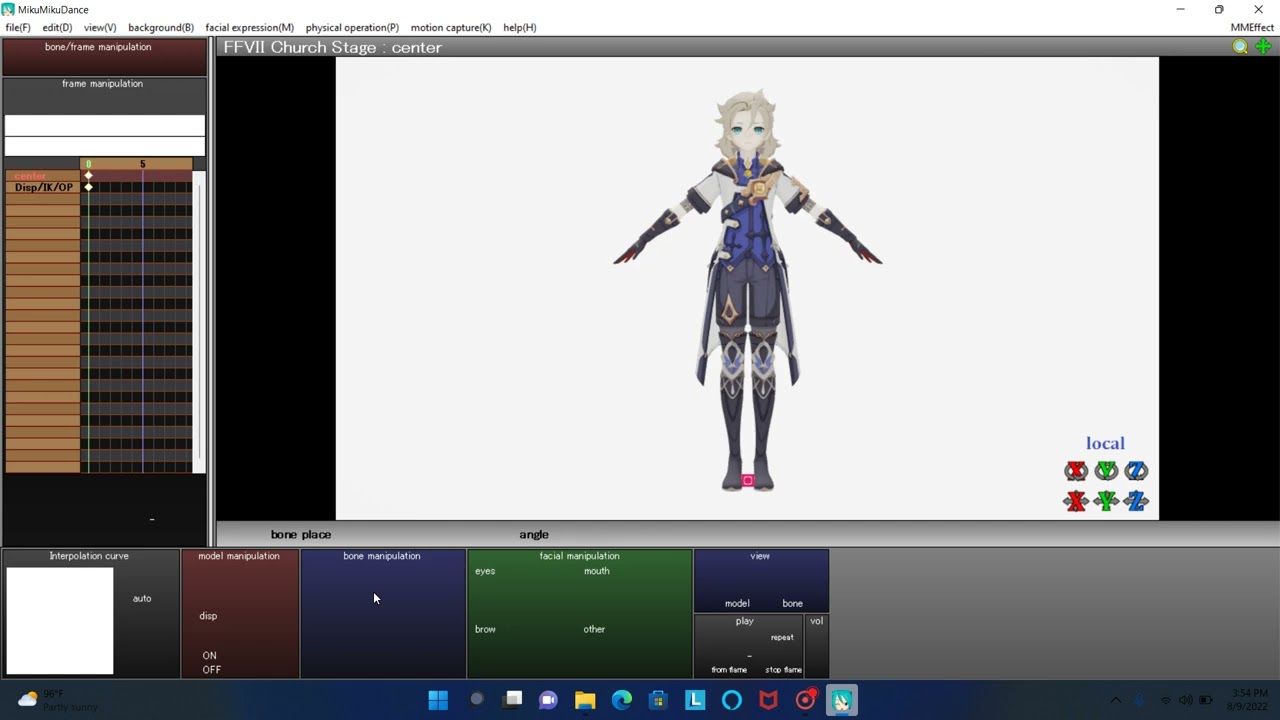
Task: Click frame number 5 in timeline ruler
Action: [142, 164]
